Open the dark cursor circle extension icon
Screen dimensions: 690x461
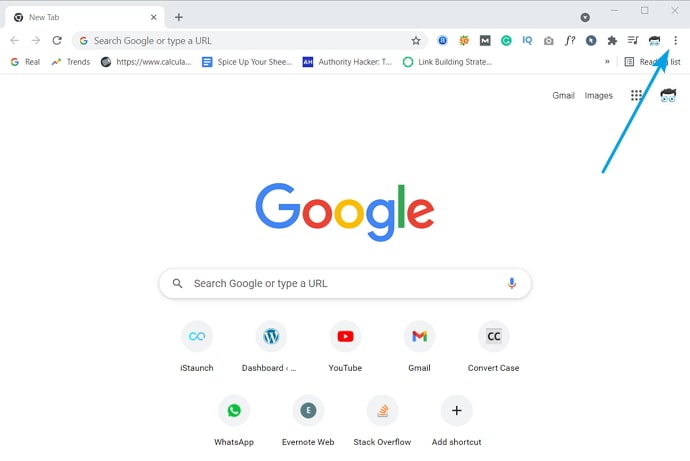click(x=591, y=40)
